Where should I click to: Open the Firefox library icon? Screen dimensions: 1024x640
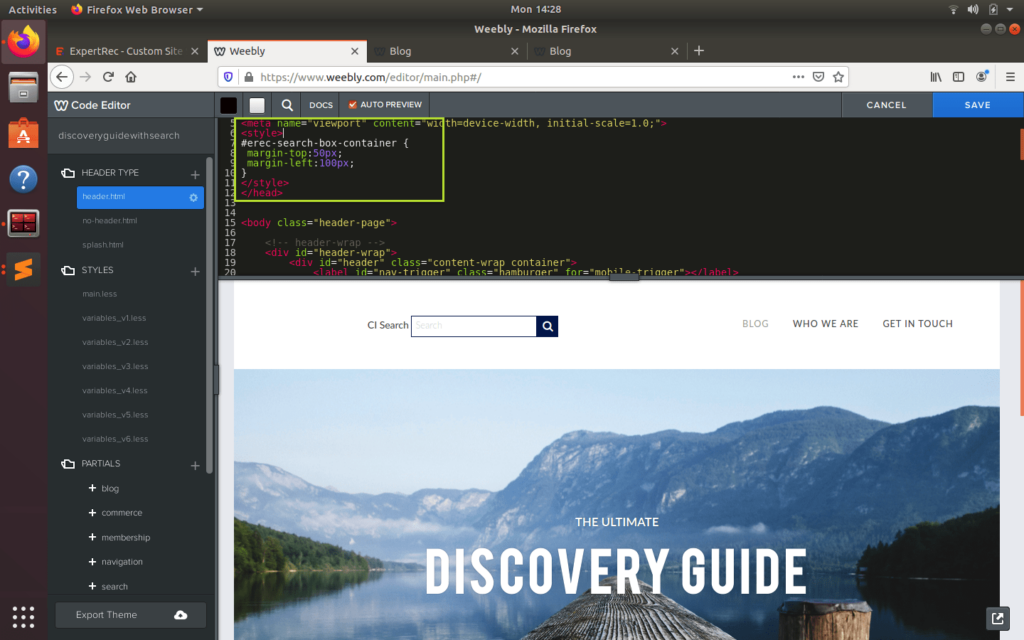934,76
